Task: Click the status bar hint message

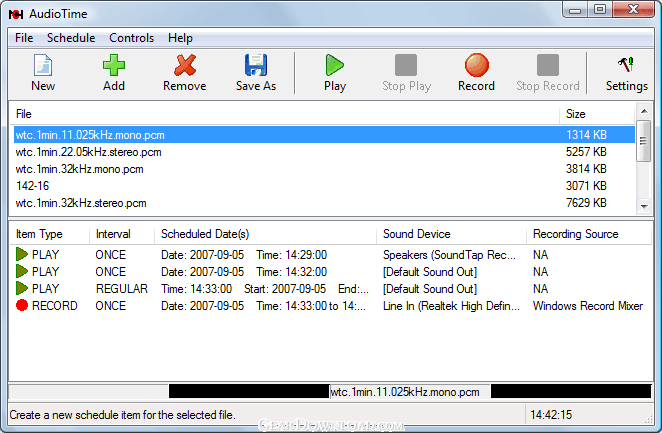Action: point(122,415)
